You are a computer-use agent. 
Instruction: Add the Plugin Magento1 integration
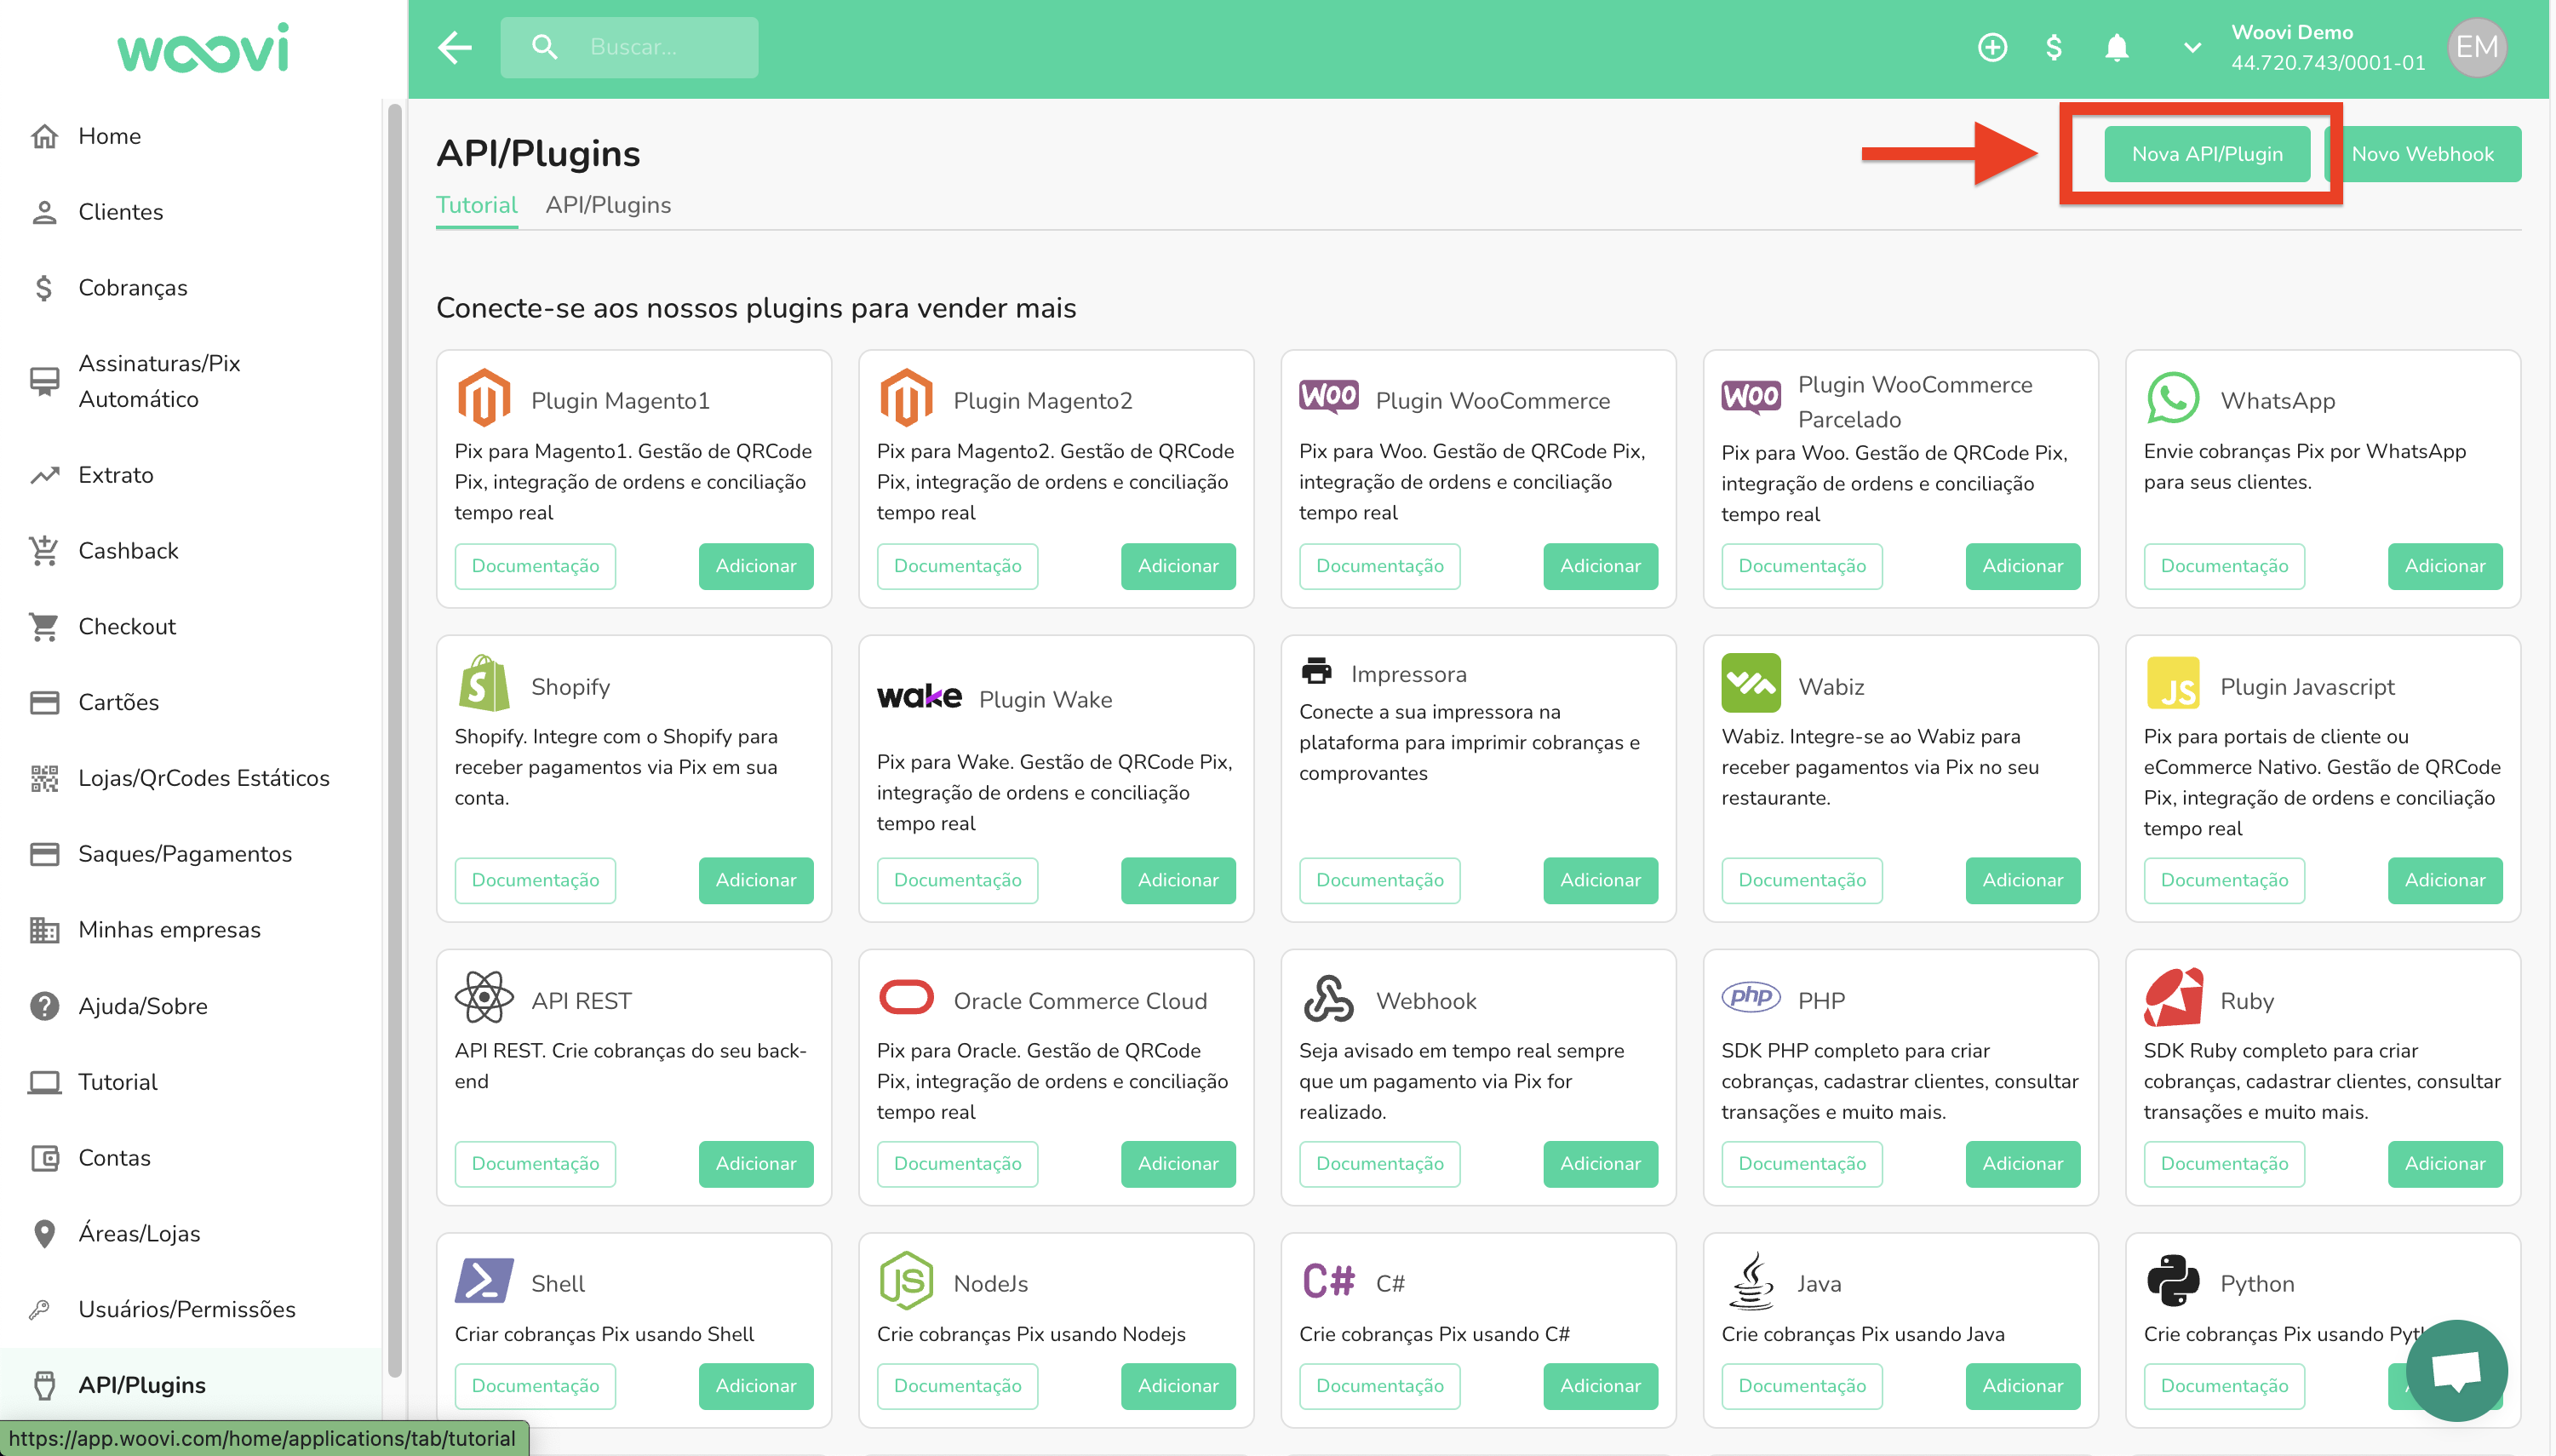coord(755,566)
